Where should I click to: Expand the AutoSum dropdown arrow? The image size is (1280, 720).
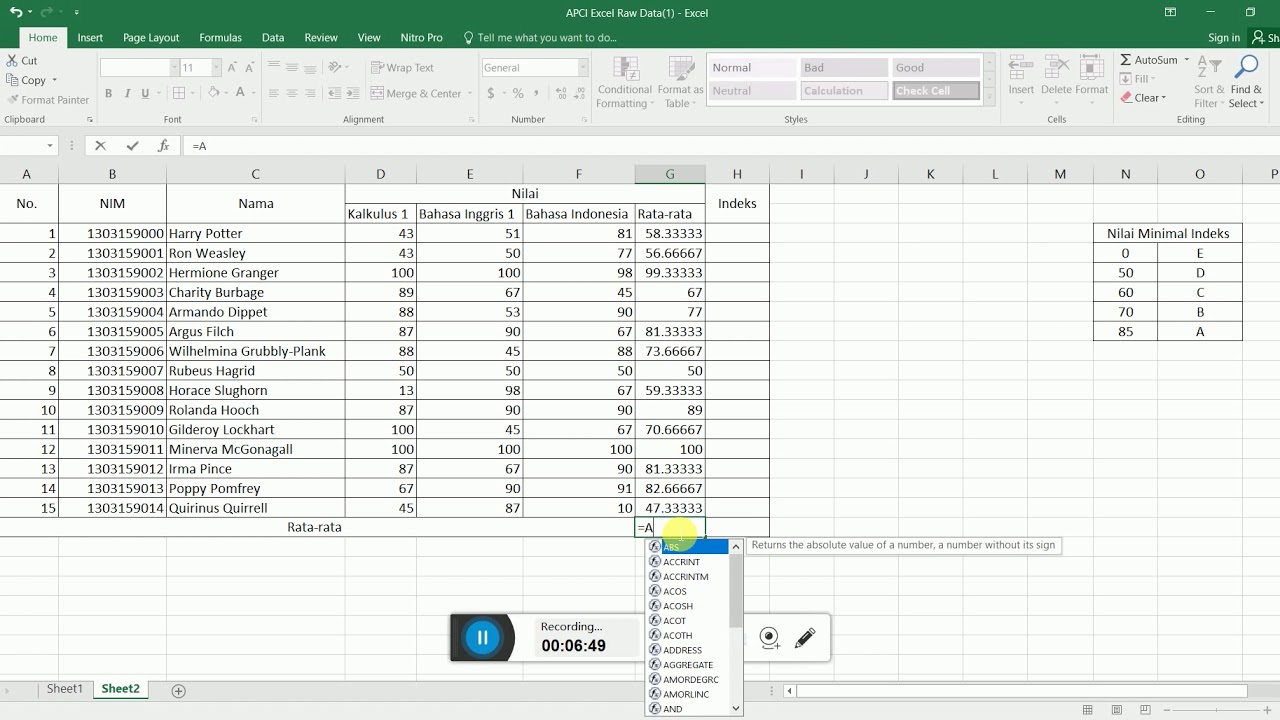pyautogui.click(x=1187, y=60)
